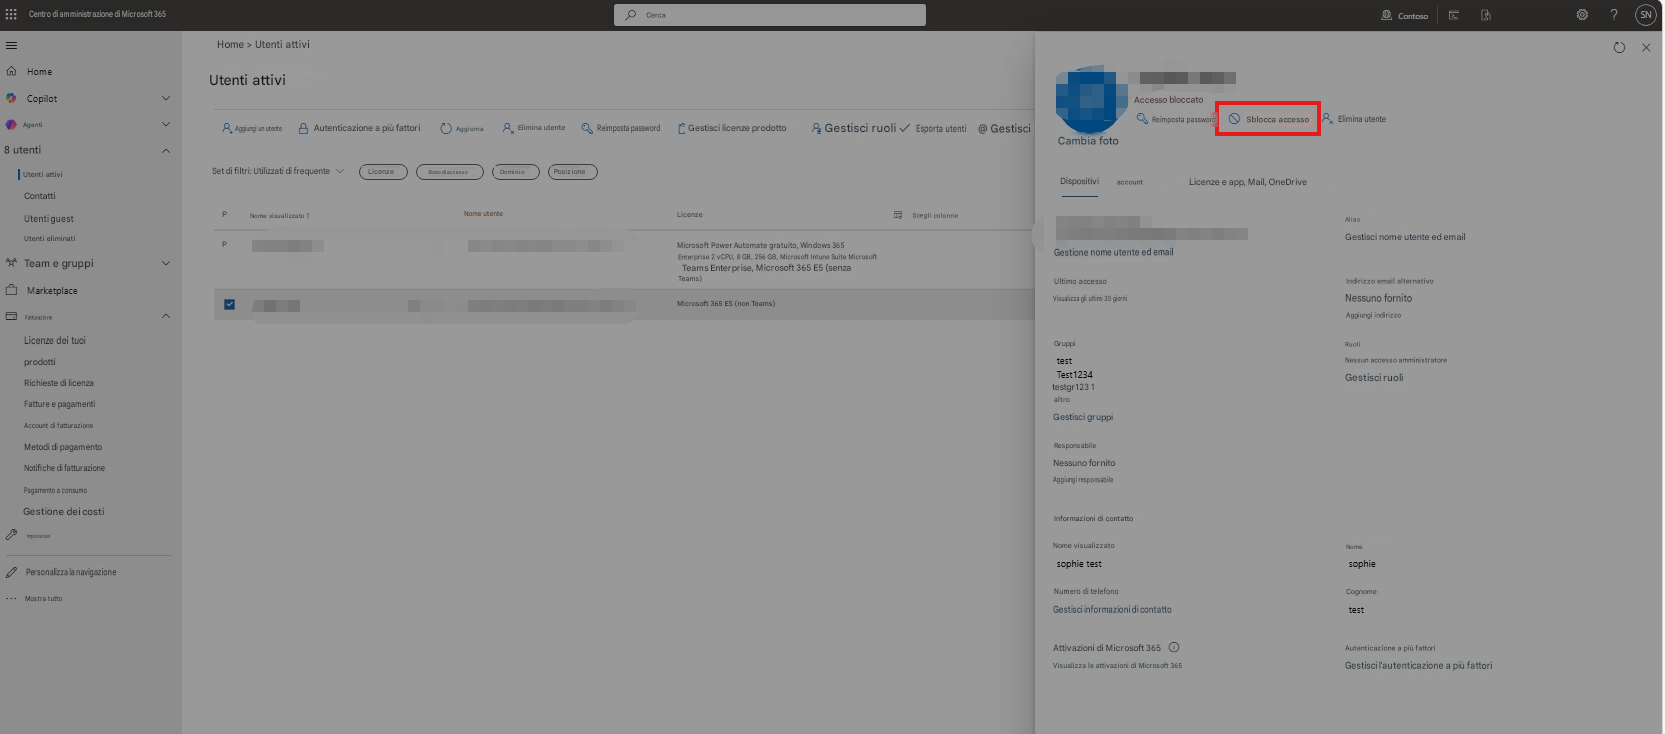Viewport: 1665px width, 734px height.
Task: Toggle the hamburger navigation menu
Action: (x=11, y=45)
